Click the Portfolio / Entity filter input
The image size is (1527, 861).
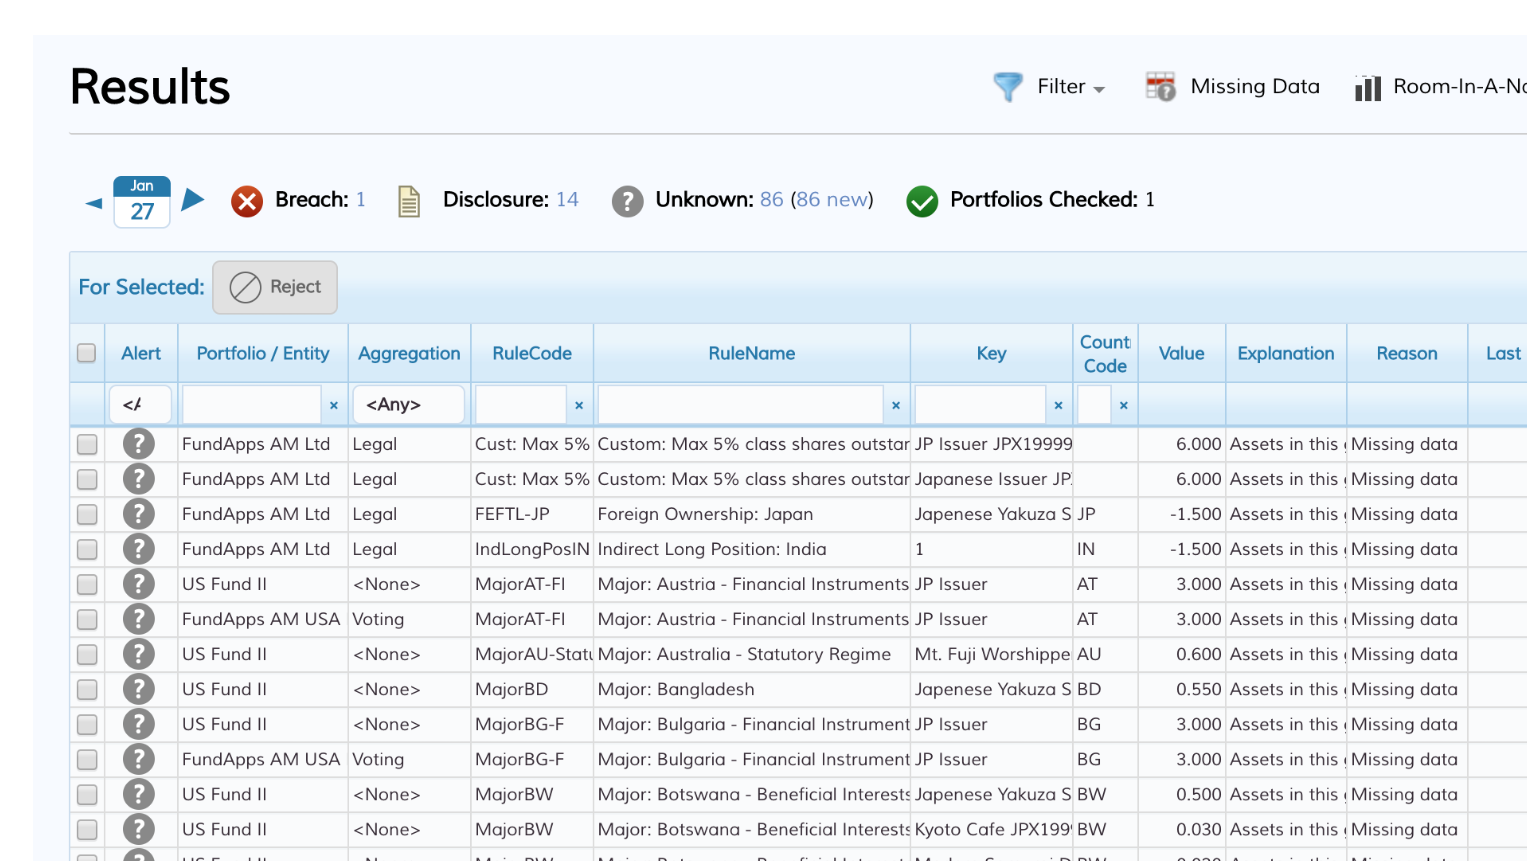(252, 405)
